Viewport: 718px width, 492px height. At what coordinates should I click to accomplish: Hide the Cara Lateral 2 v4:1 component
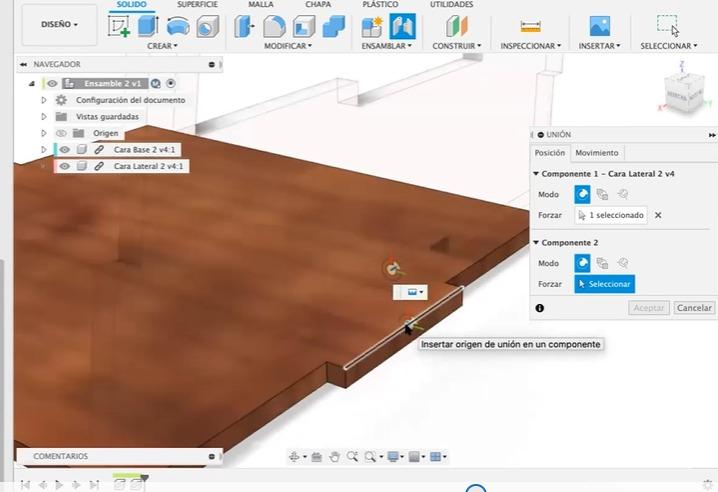(x=65, y=166)
